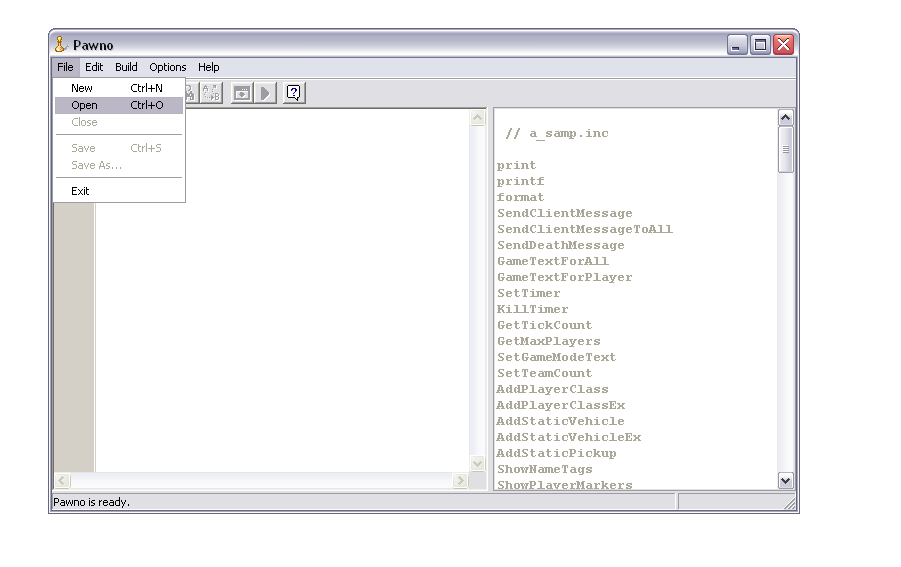The width and height of the screenshot is (901, 567).
Task: Select SendClientMessageToAll in the list
Action: coord(584,230)
